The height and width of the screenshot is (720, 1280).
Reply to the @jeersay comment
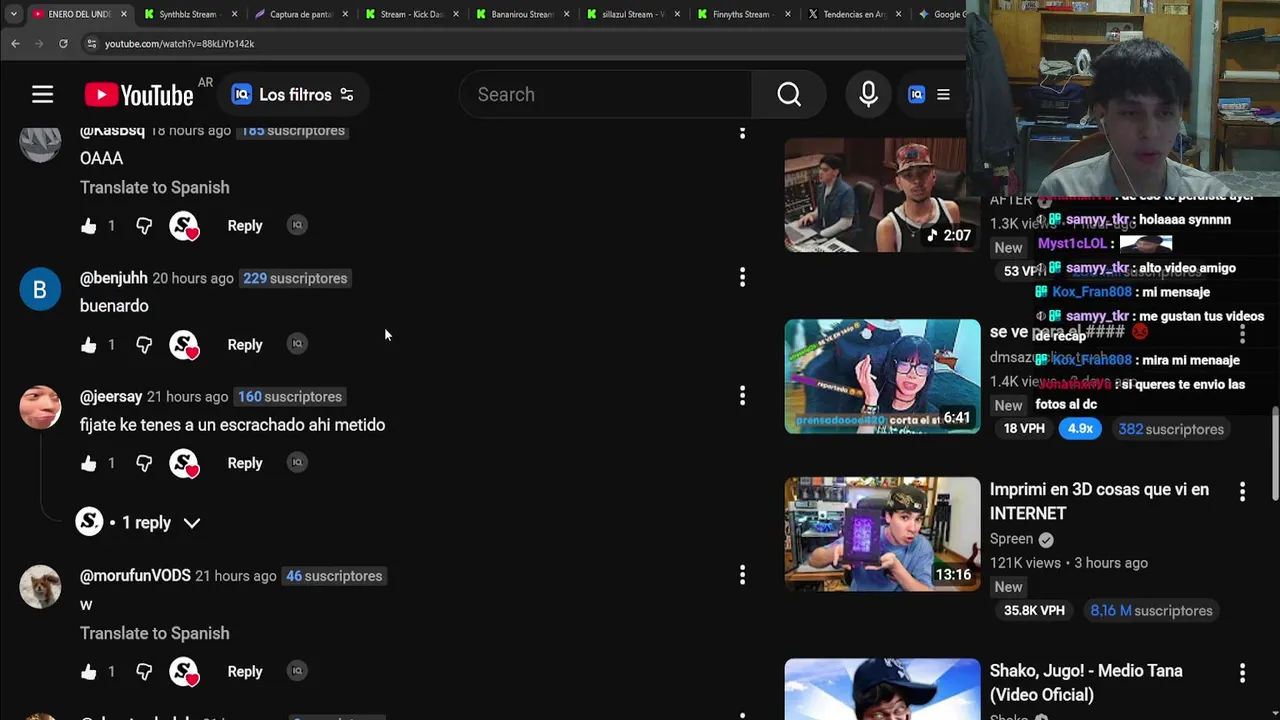[245, 463]
